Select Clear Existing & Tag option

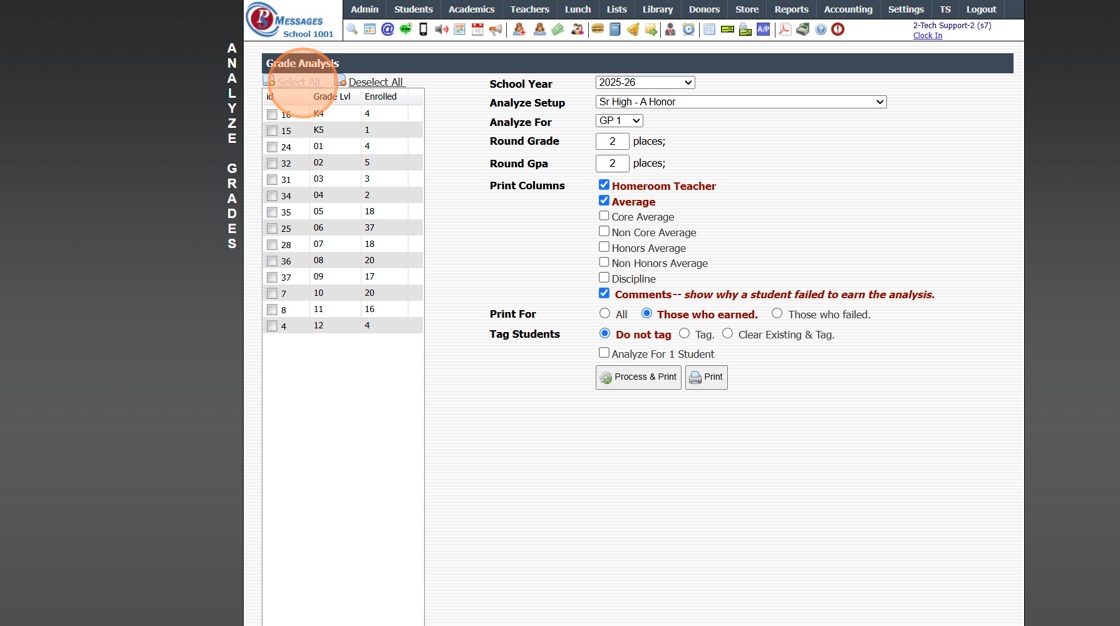point(727,333)
